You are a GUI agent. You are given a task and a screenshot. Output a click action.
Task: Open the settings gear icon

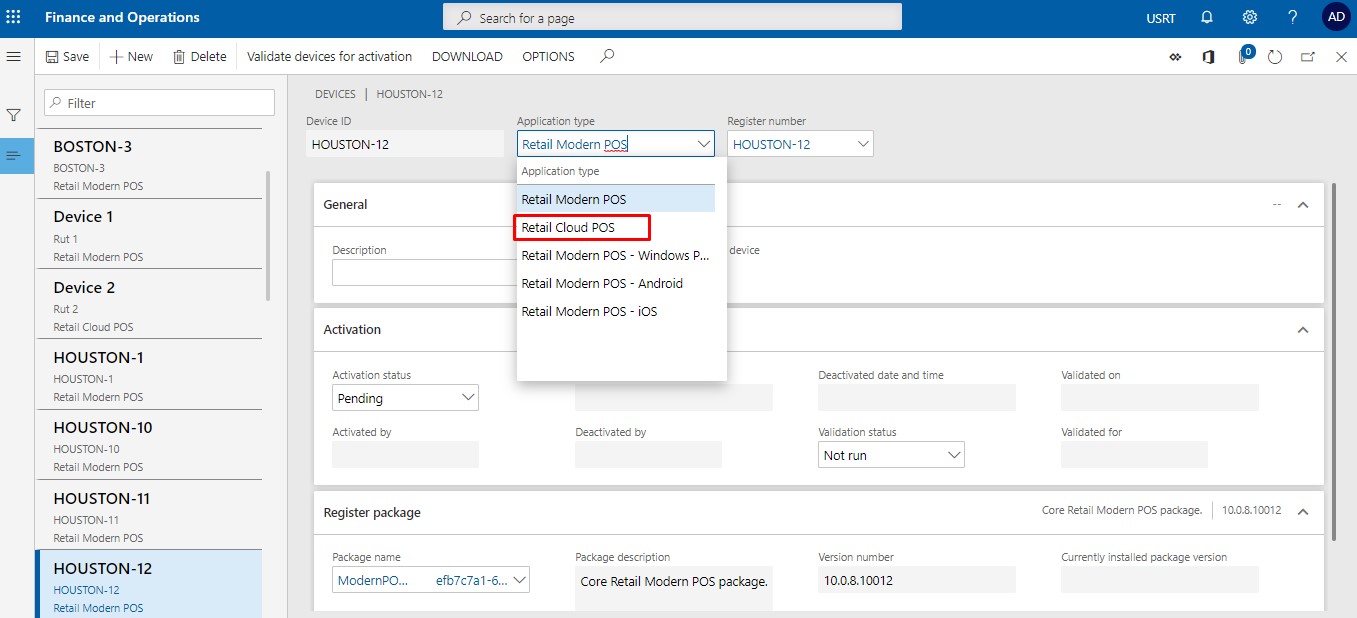click(x=1249, y=17)
